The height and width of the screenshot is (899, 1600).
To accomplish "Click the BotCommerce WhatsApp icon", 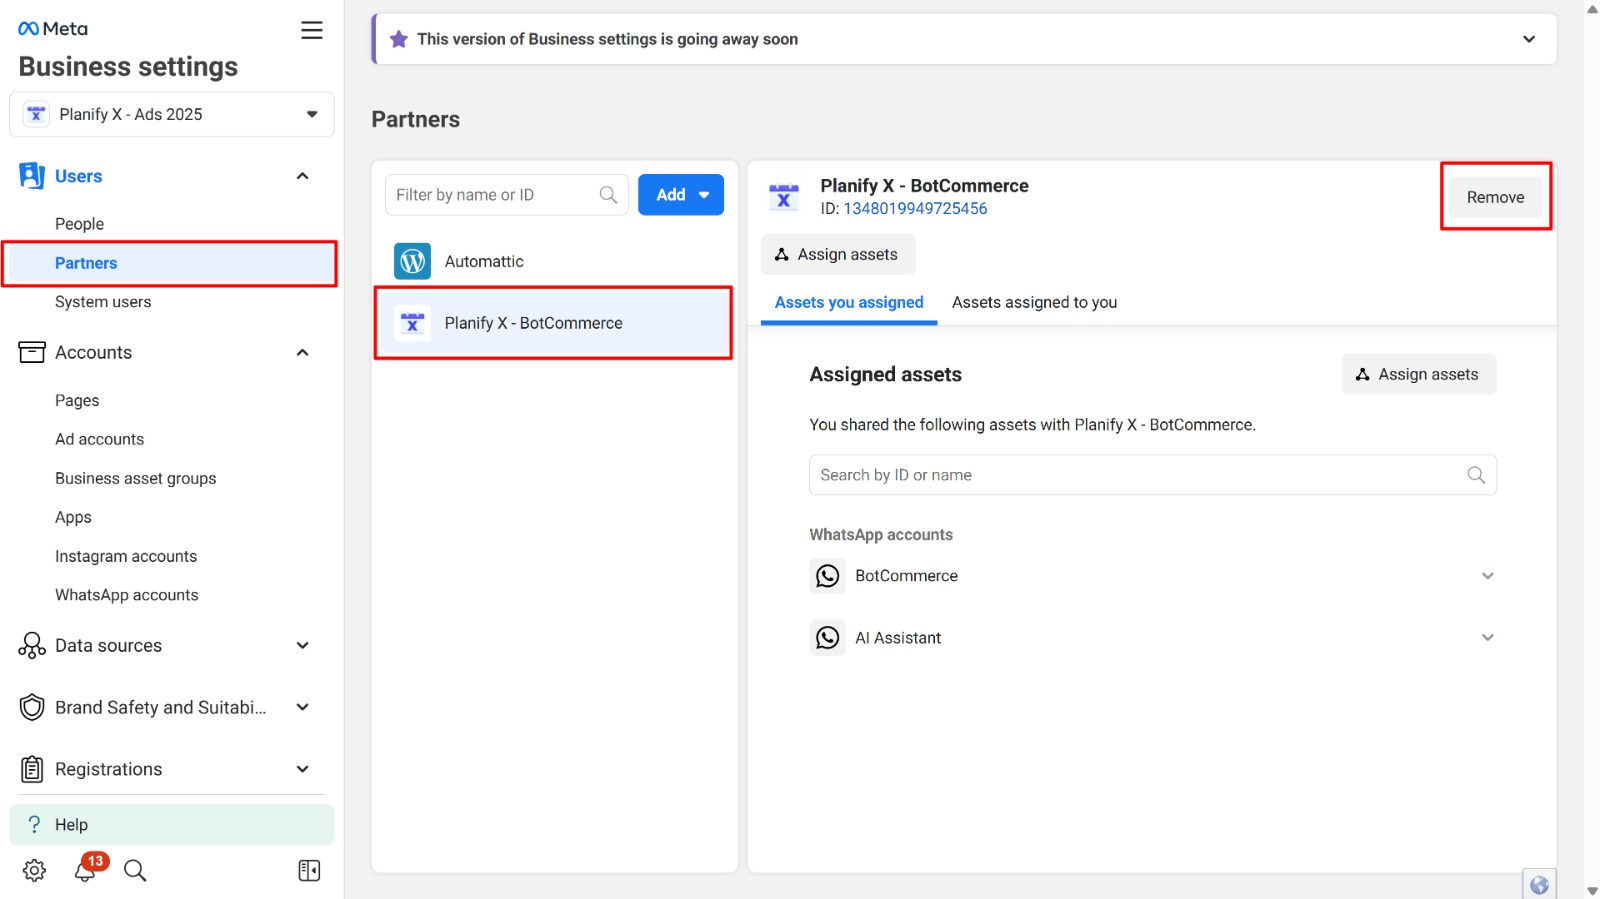I will click(x=827, y=576).
